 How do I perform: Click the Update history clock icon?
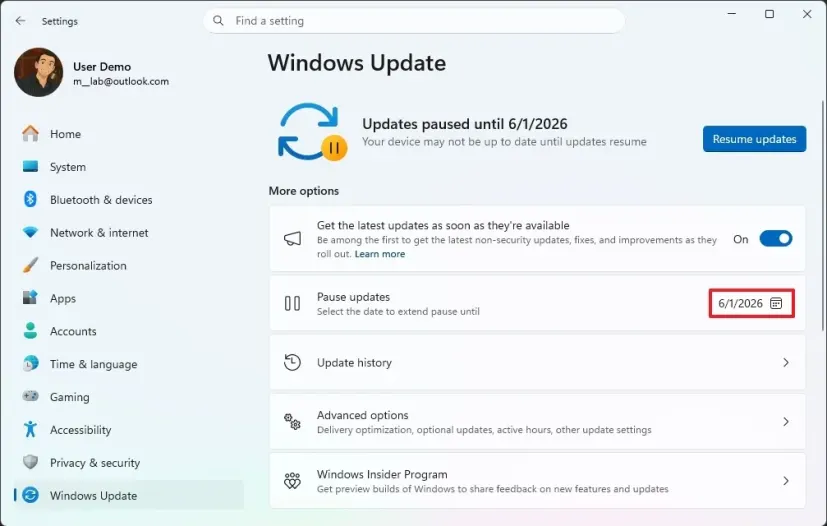[292, 362]
